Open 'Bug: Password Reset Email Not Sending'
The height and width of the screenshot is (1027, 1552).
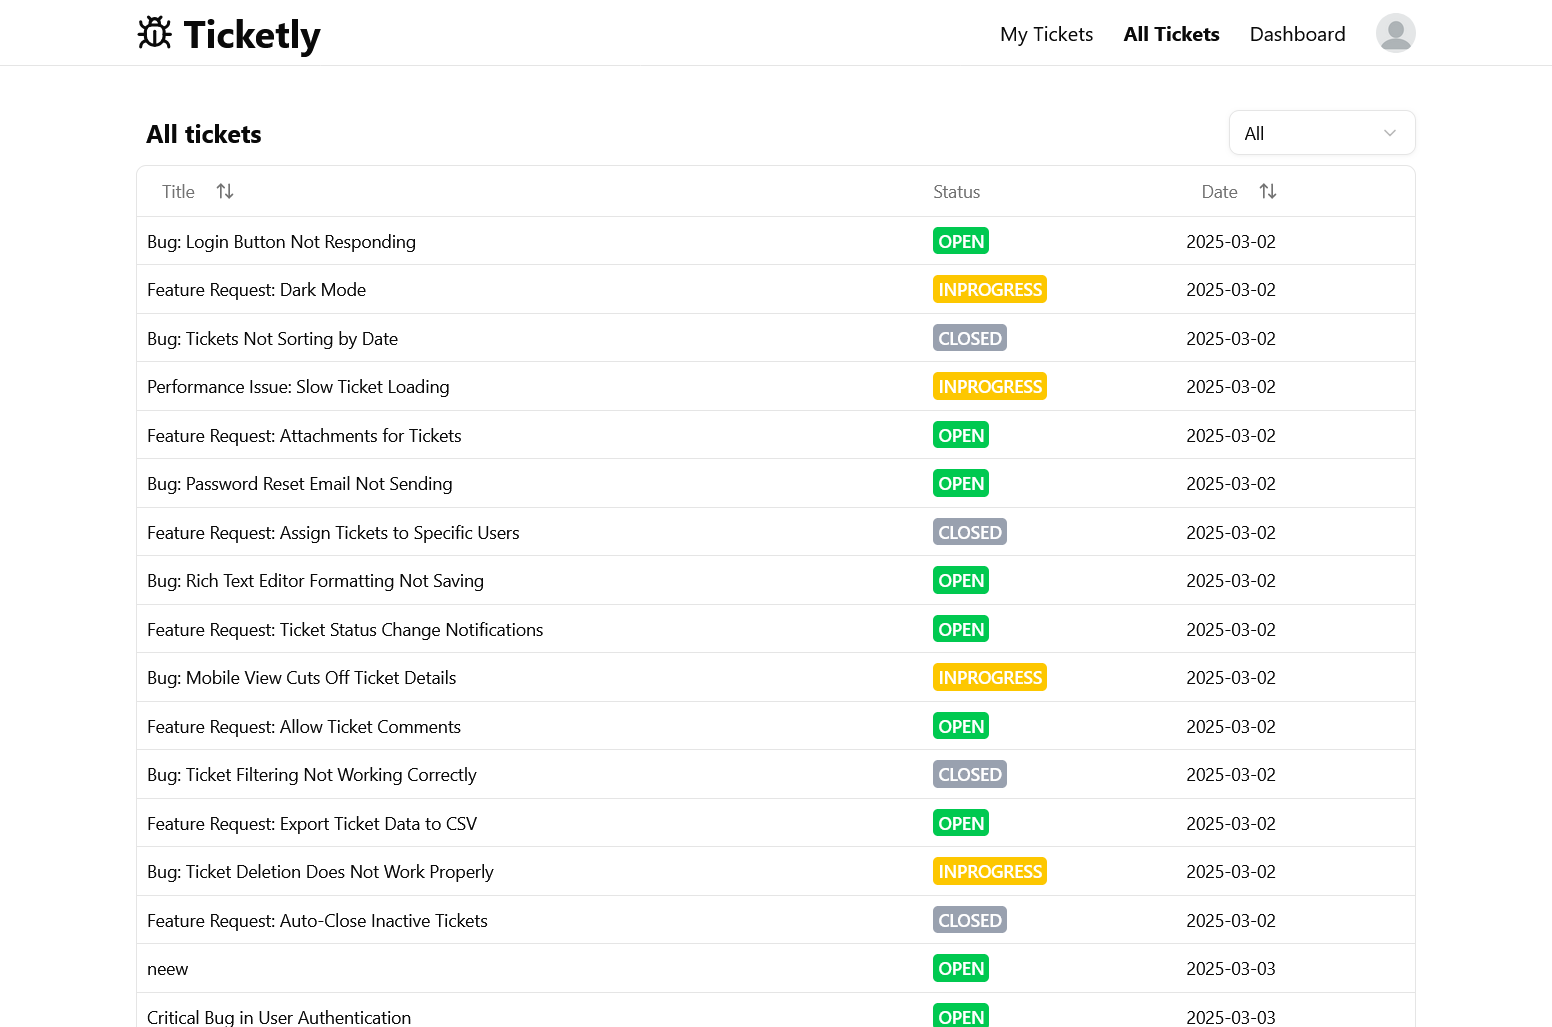[299, 484]
